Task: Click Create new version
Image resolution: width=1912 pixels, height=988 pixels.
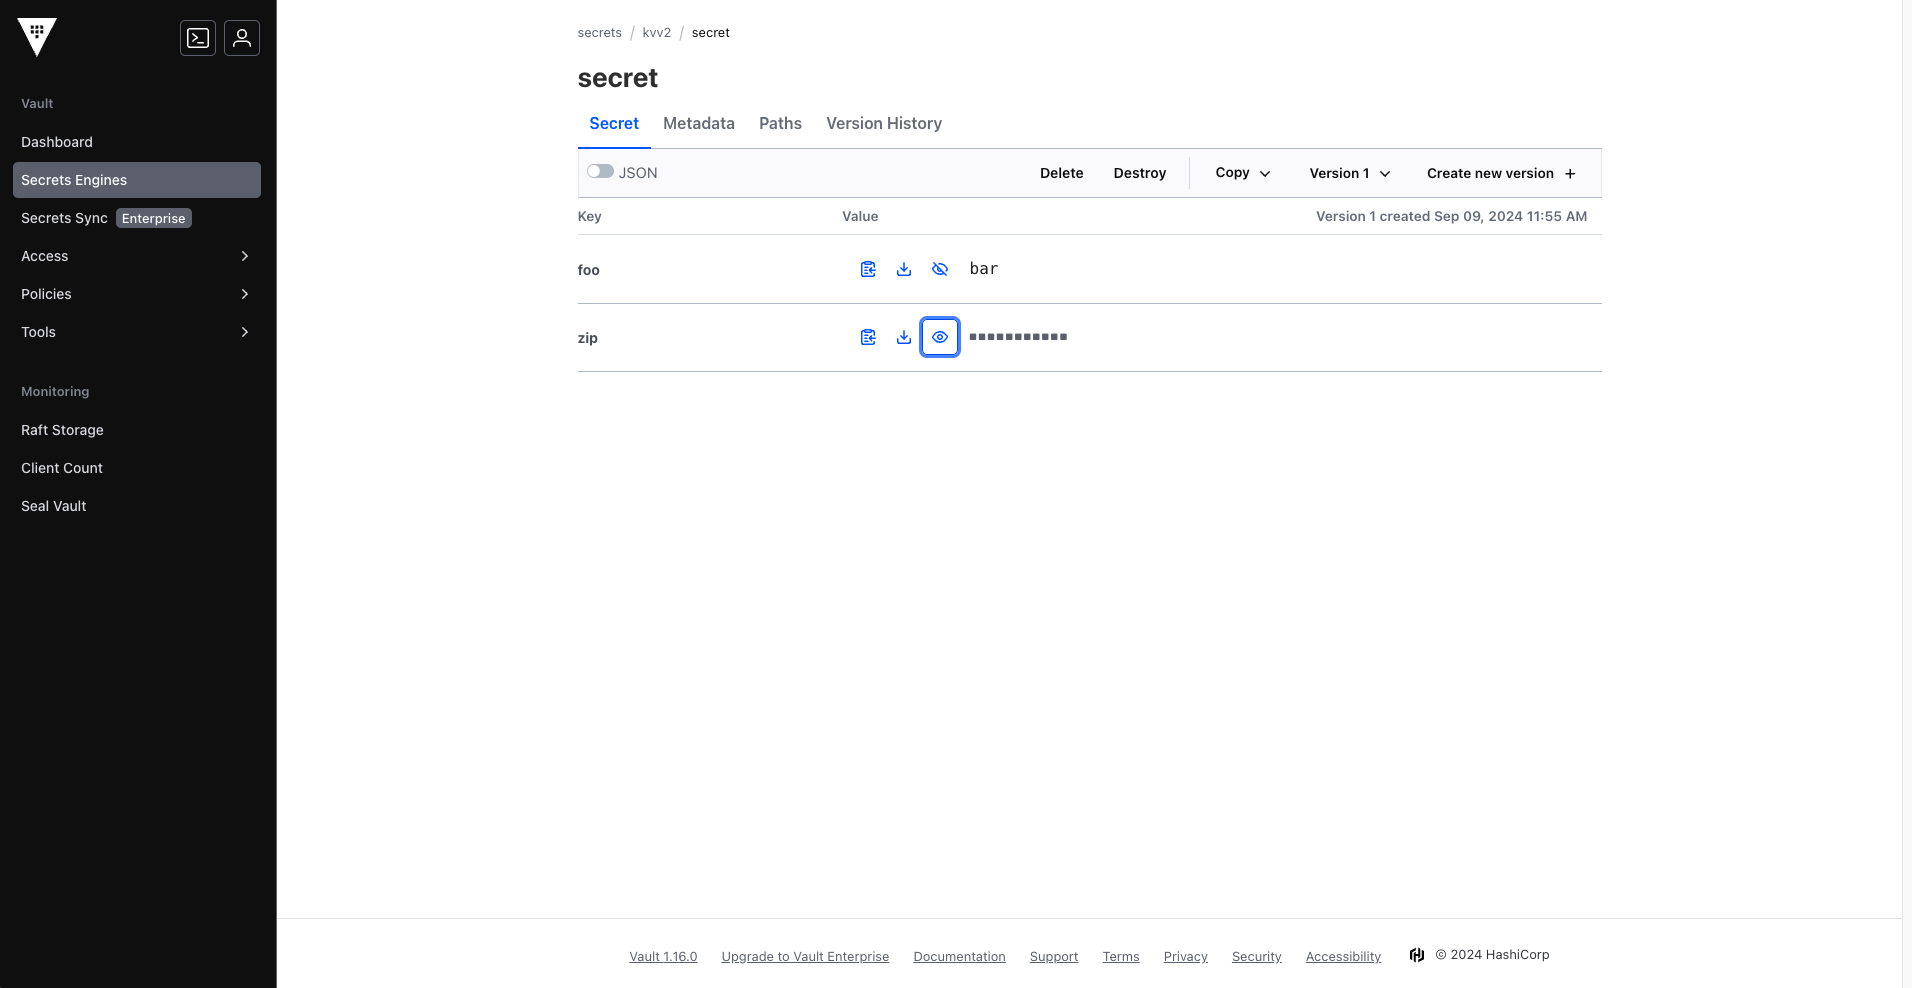Action: pyautogui.click(x=1501, y=173)
